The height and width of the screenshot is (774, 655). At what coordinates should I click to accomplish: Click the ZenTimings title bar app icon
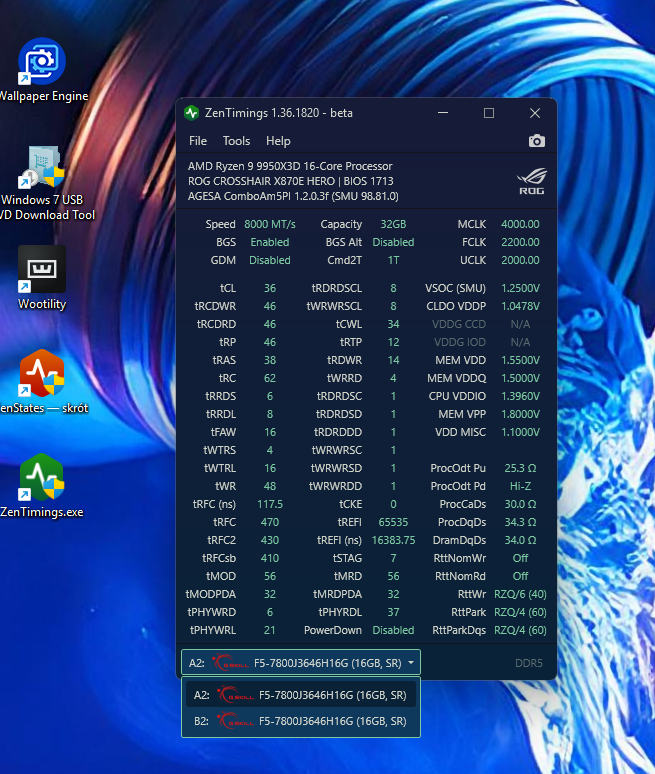pos(192,113)
